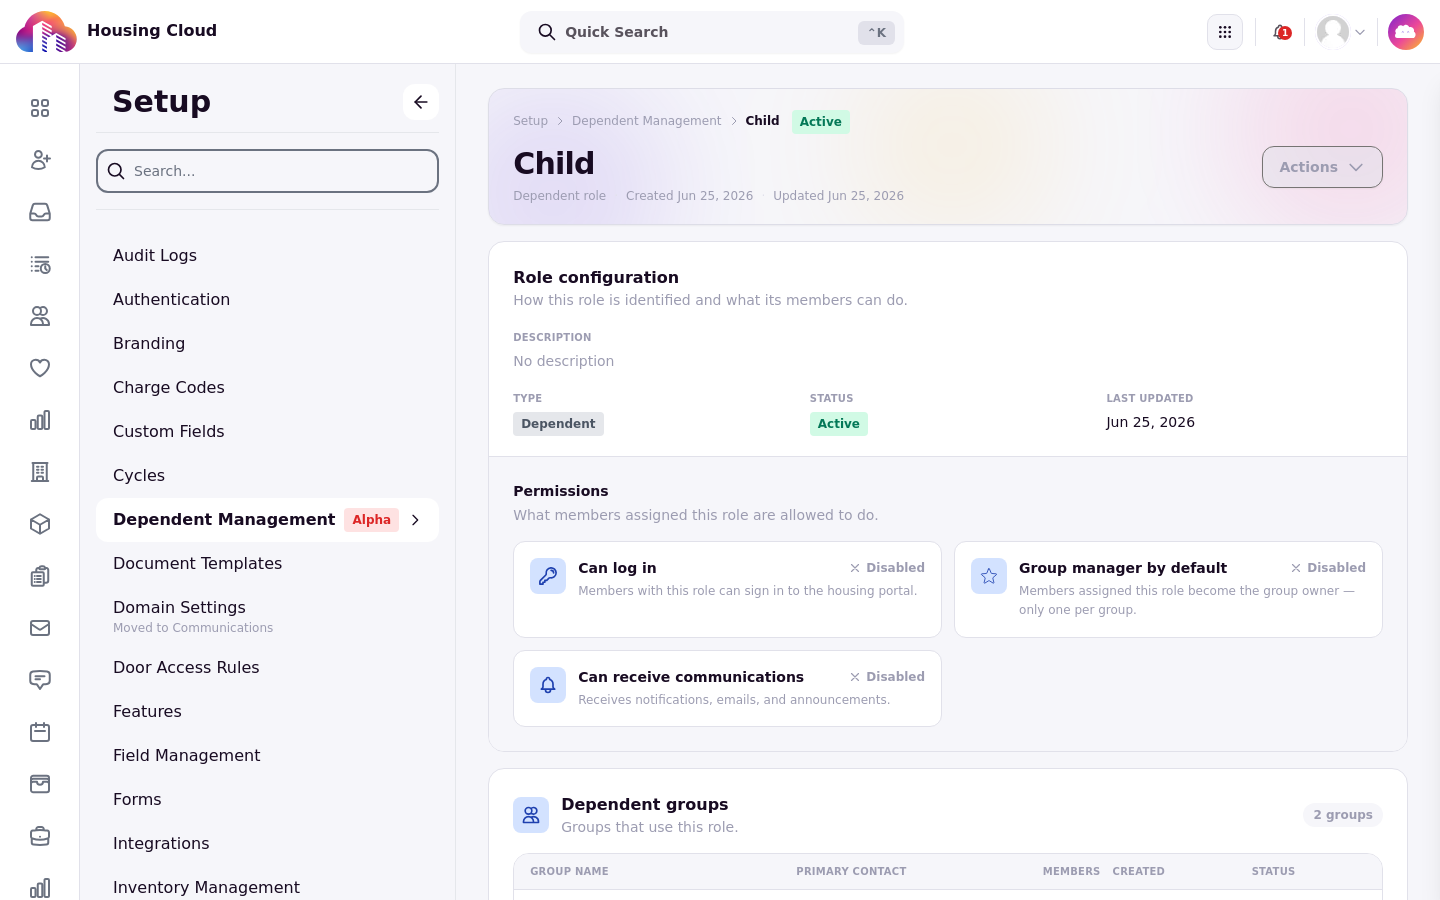Click the Quick Search box
This screenshot has width=1440, height=900.
(x=712, y=32)
